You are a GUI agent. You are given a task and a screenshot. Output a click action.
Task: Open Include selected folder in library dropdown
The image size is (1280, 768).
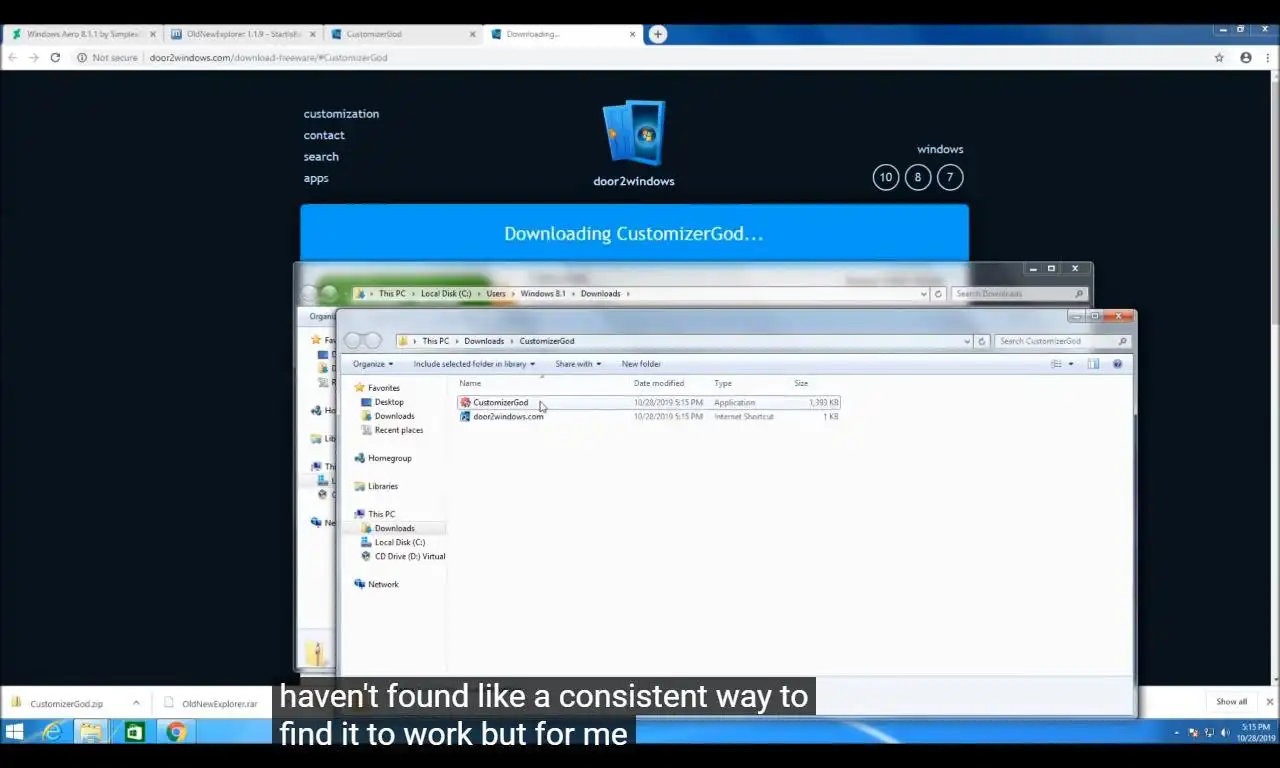pyautogui.click(x=474, y=364)
